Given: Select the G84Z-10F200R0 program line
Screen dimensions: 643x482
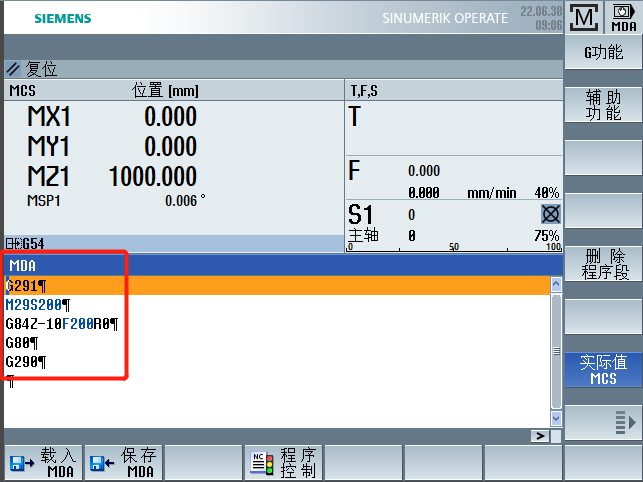Looking at the screenshot, I should coord(62,324).
